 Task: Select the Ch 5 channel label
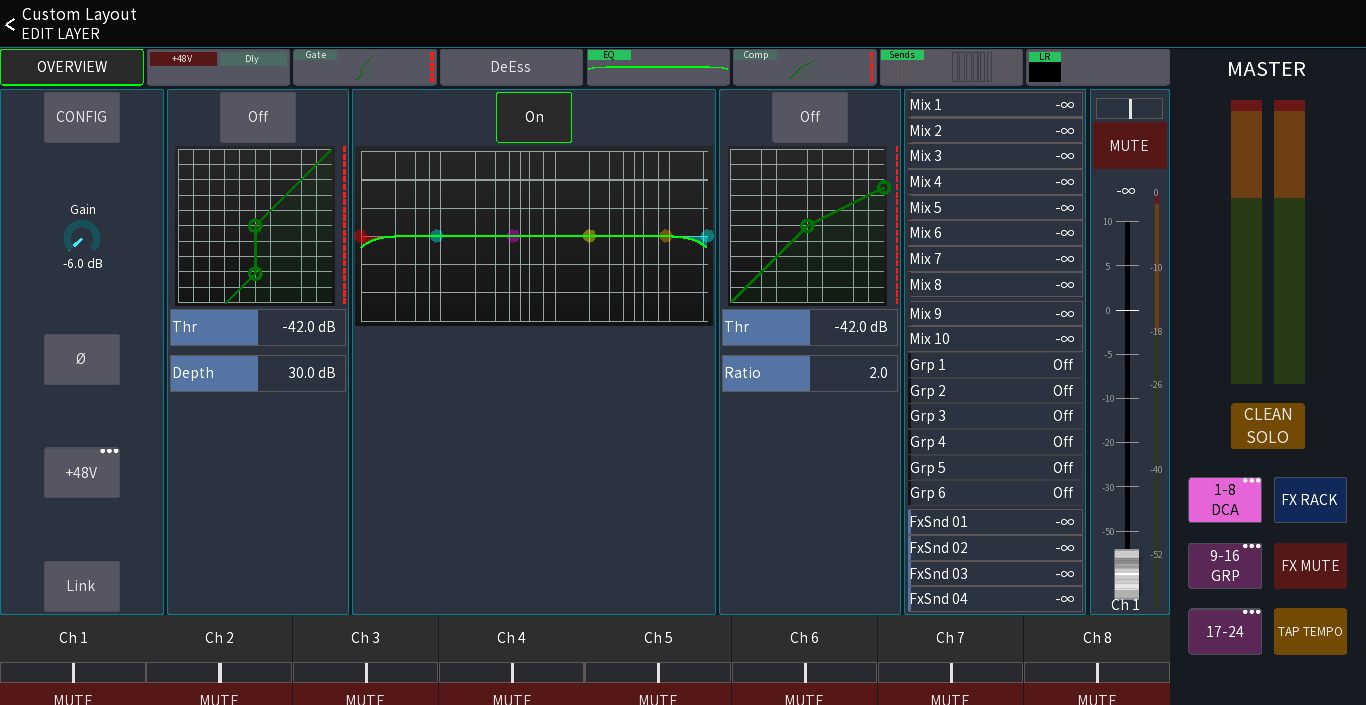click(658, 638)
